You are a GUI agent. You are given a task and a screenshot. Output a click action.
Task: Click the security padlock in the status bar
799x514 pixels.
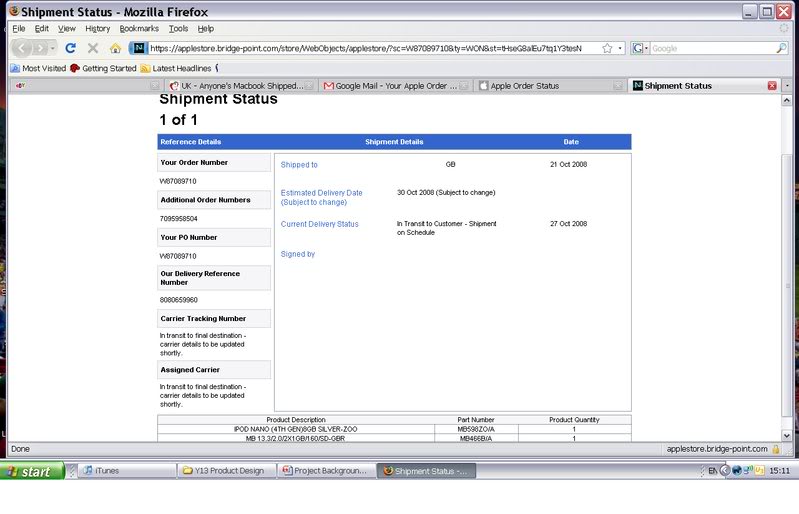tap(776, 449)
